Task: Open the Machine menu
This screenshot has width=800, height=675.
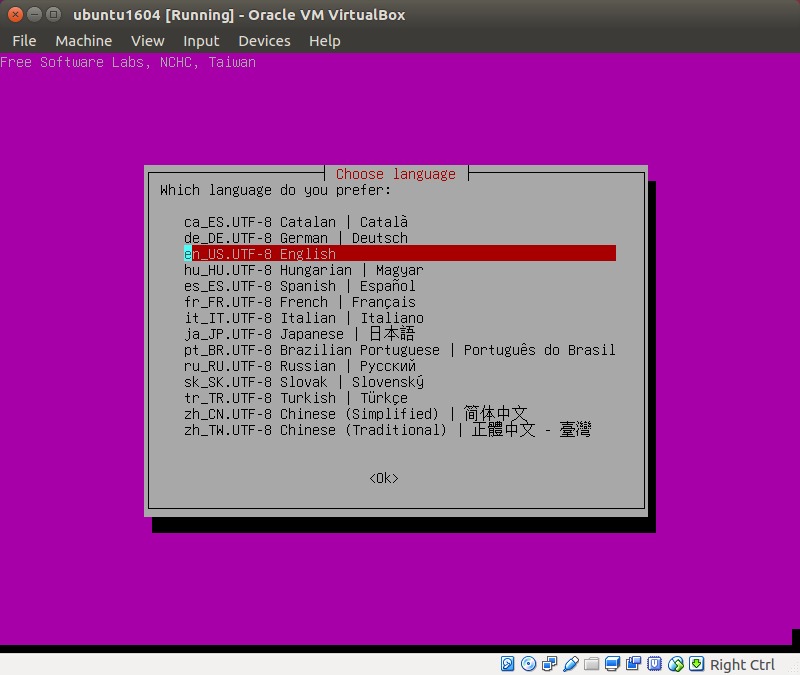Action: (83, 41)
